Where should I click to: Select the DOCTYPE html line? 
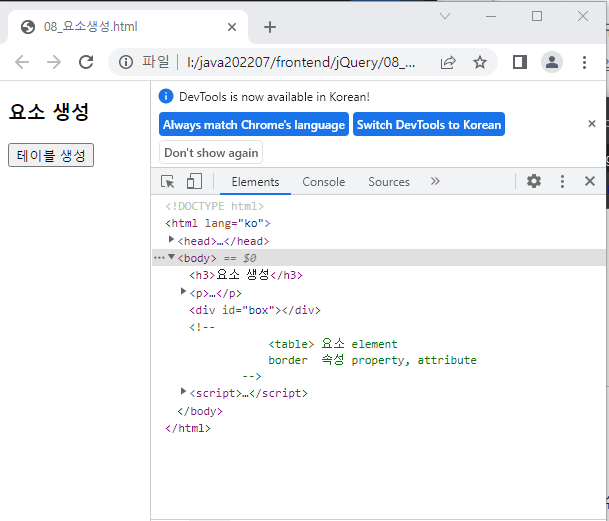point(214,206)
